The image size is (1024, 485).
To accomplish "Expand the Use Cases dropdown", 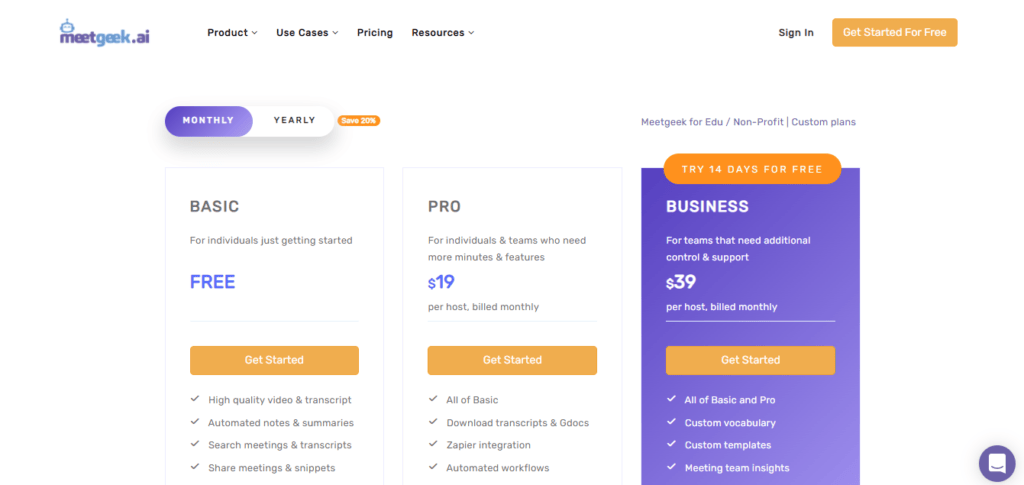I will [x=307, y=33].
